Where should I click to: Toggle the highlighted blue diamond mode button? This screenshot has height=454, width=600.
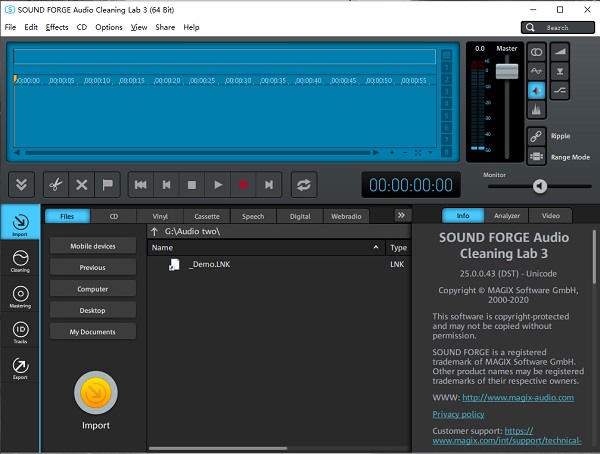pyautogui.click(x=536, y=91)
